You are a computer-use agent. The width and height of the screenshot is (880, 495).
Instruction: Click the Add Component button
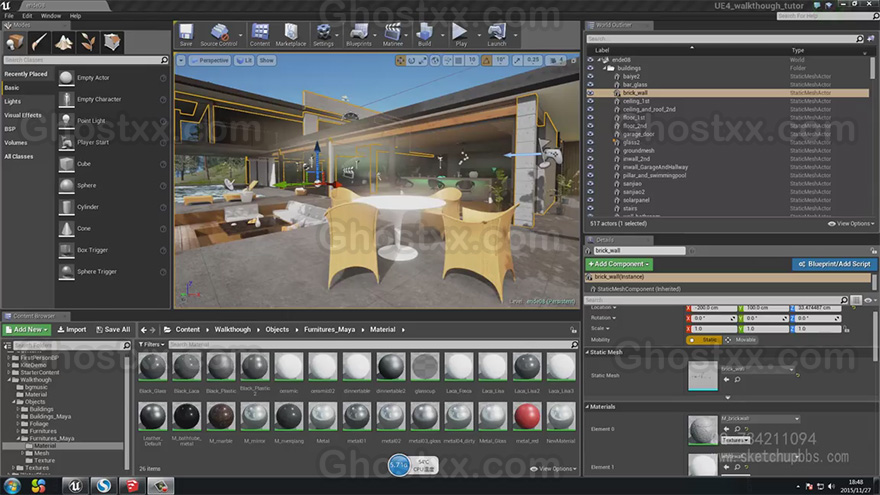pos(618,264)
